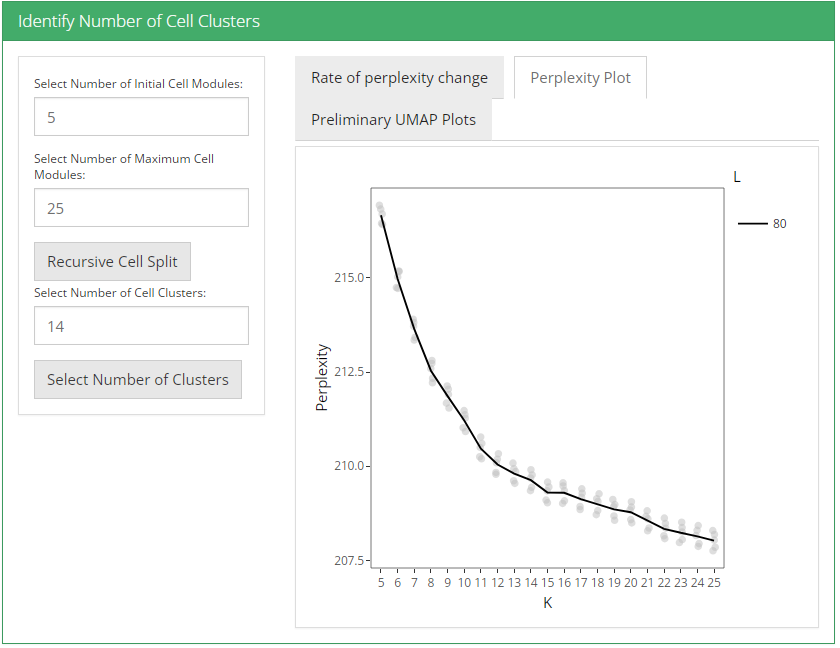The height and width of the screenshot is (648, 840).
Task: Click the Initial Cell Modules input field
Action: coord(141,117)
